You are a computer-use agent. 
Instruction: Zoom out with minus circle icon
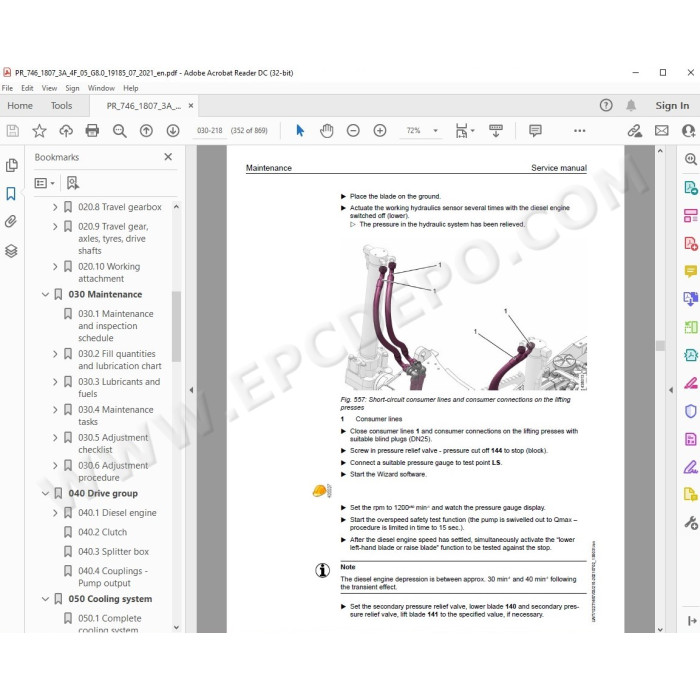point(353,130)
